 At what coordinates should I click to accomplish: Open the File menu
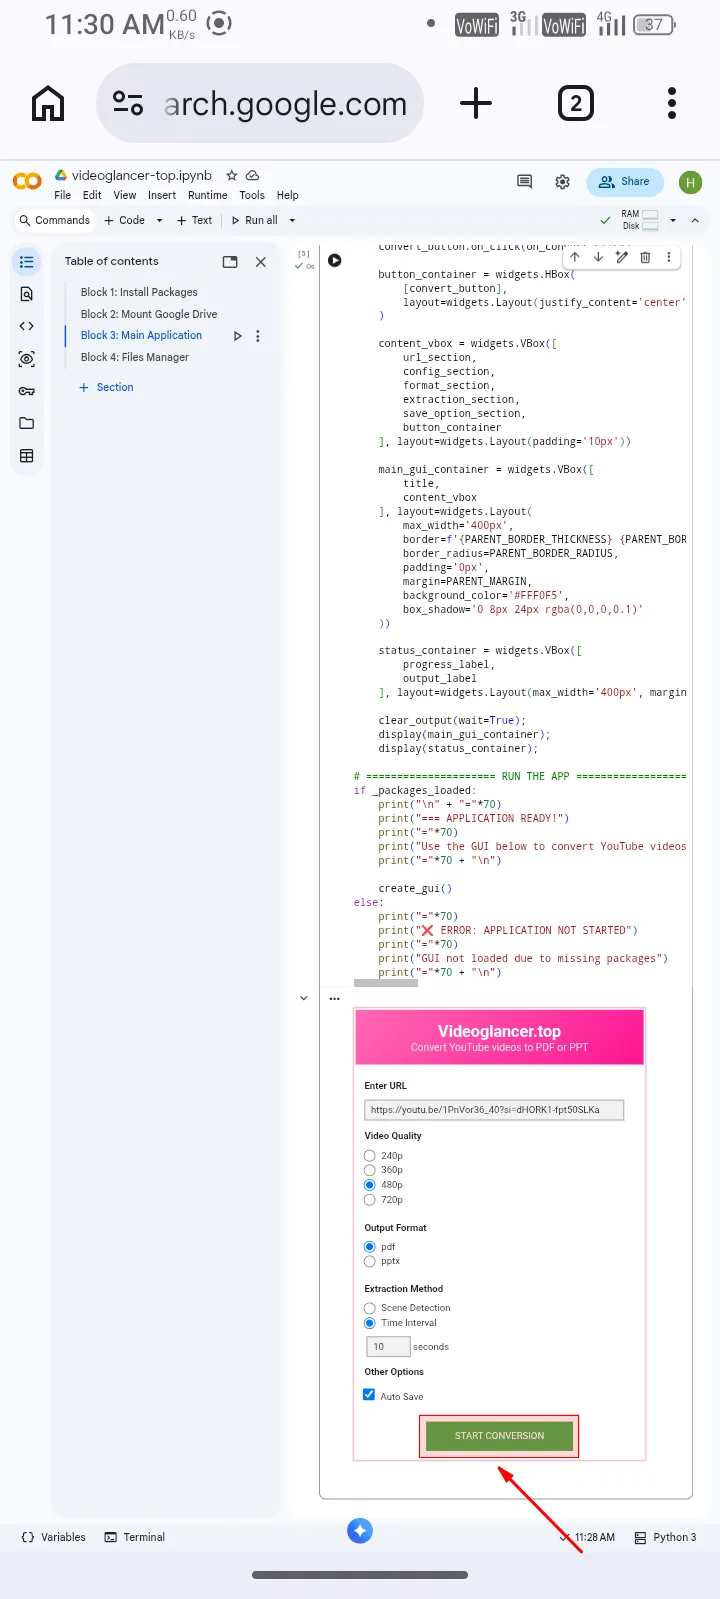[x=63, y=195]
